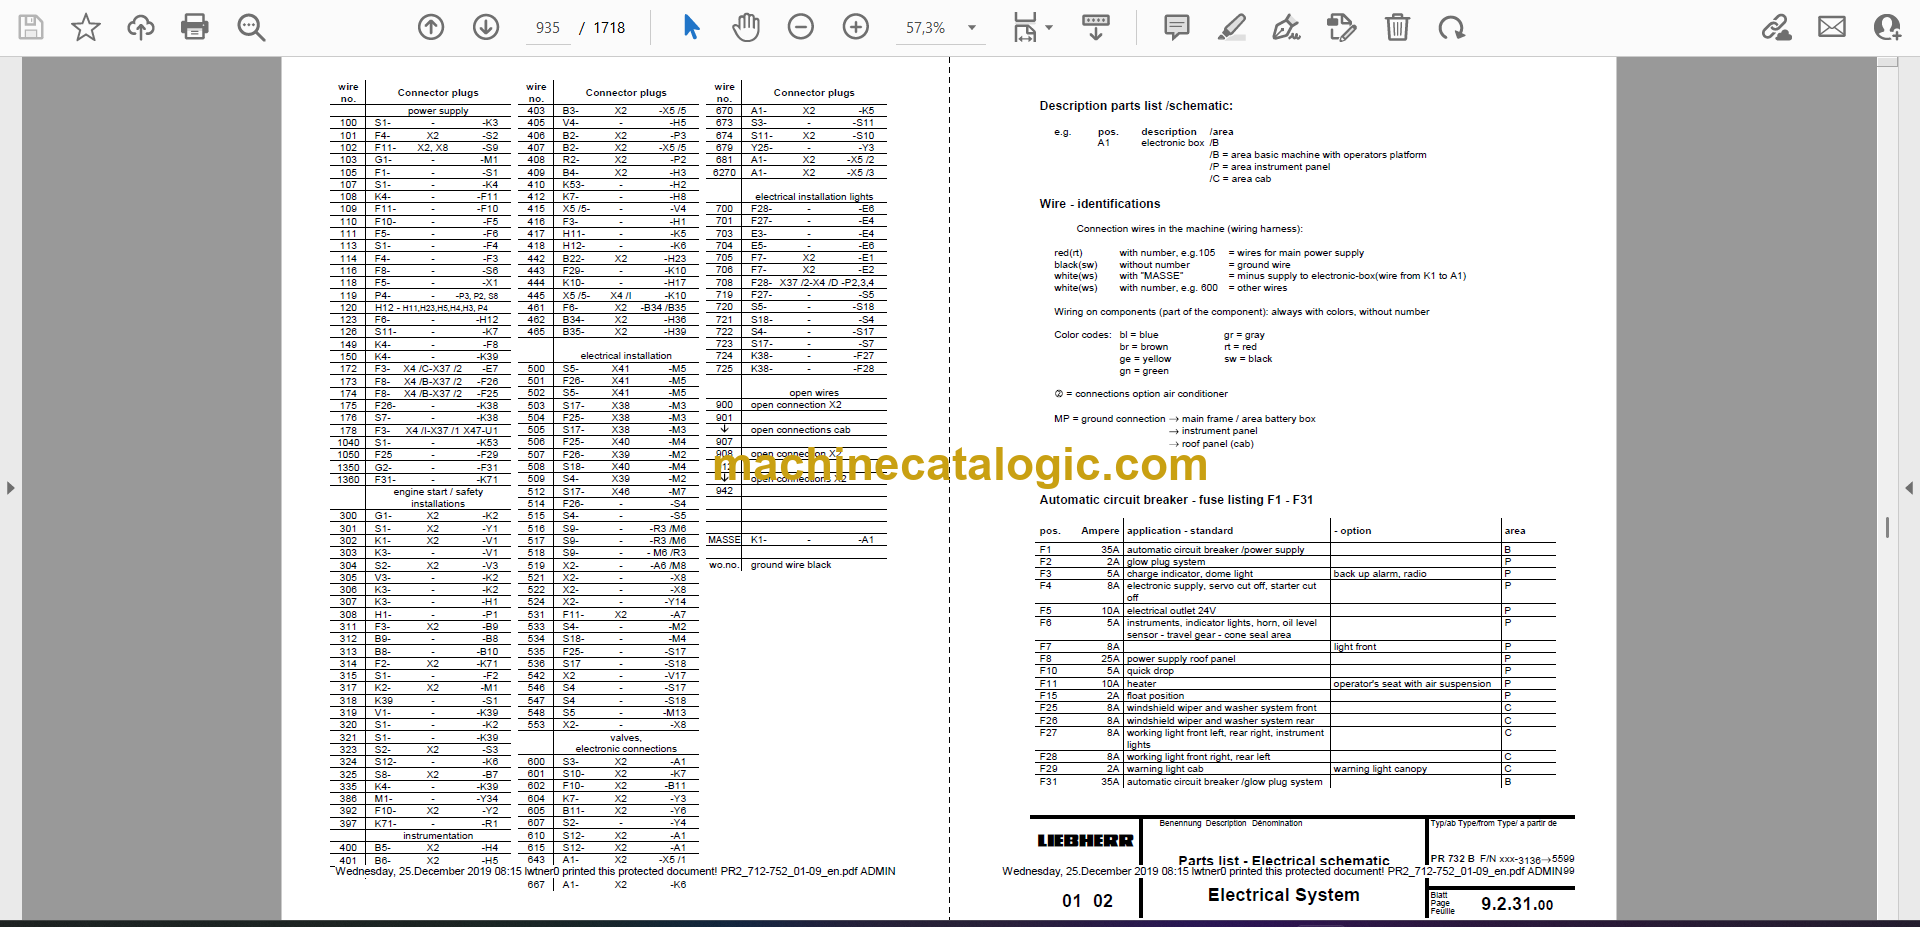
Task: Click 'valves, electronic connections' section label
Action: [626, 743]
